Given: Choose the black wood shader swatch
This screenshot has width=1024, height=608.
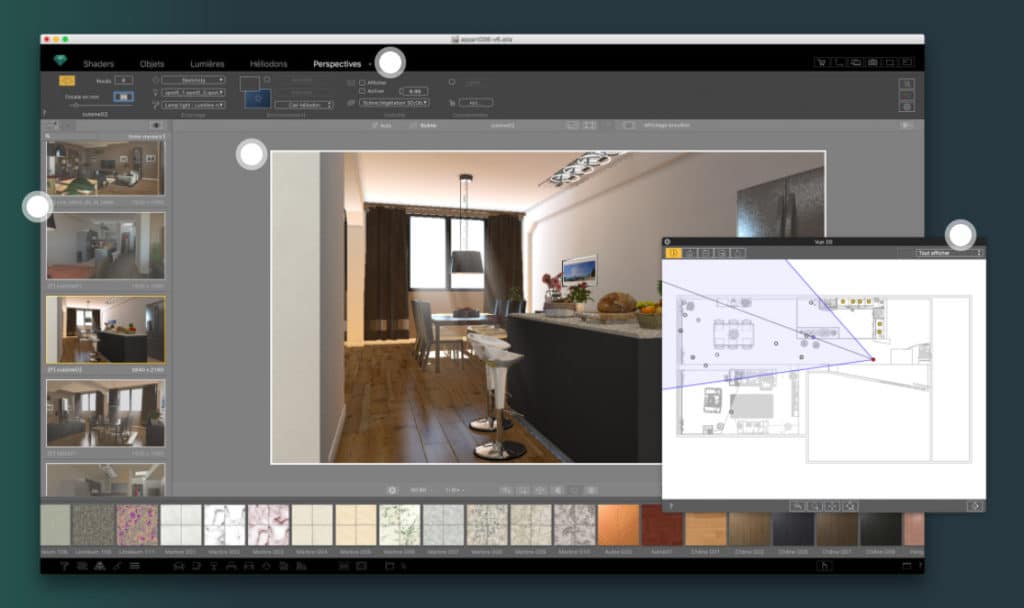Looking at the screenshot, I should tap(880, 528).
